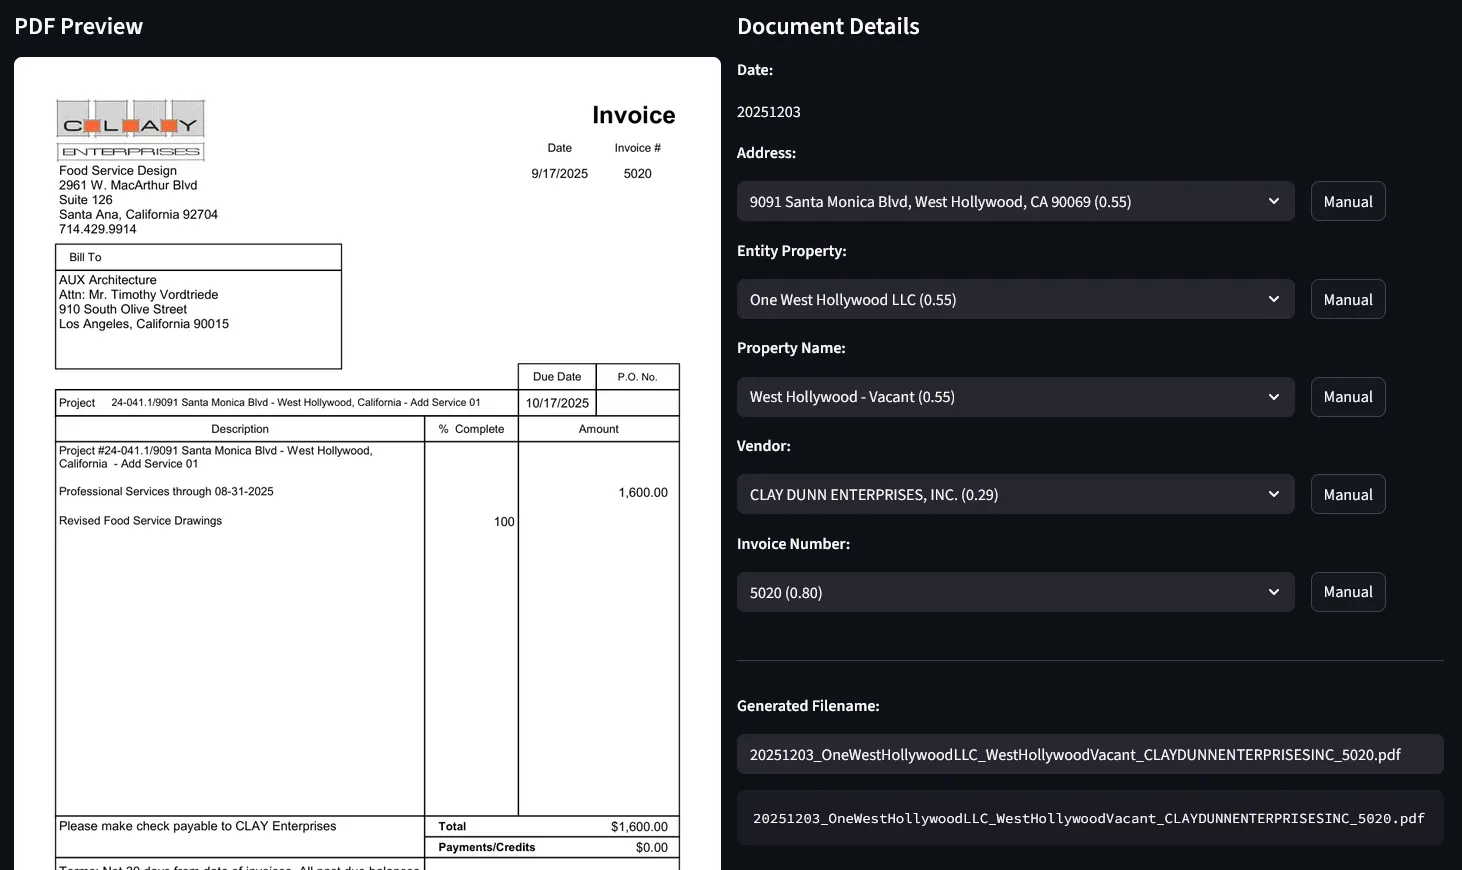Click Manual next to Invoice Number

pyautogui.click(x=1347, y=592)
